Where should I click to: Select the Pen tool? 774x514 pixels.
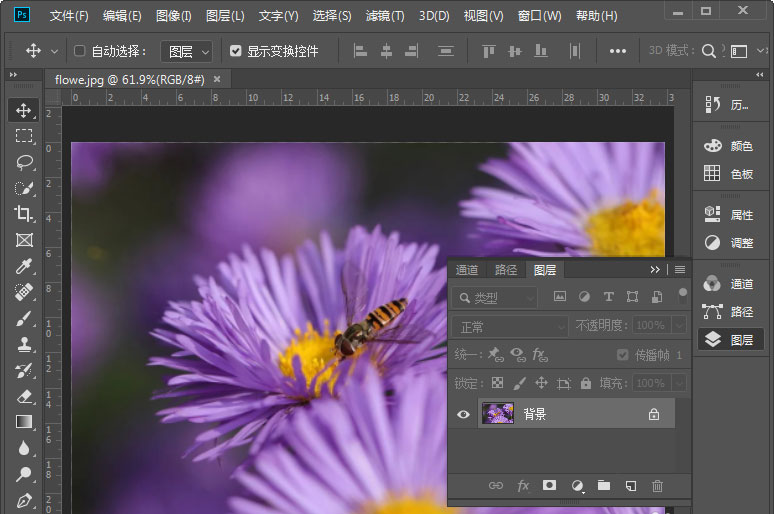pos(23,501)
